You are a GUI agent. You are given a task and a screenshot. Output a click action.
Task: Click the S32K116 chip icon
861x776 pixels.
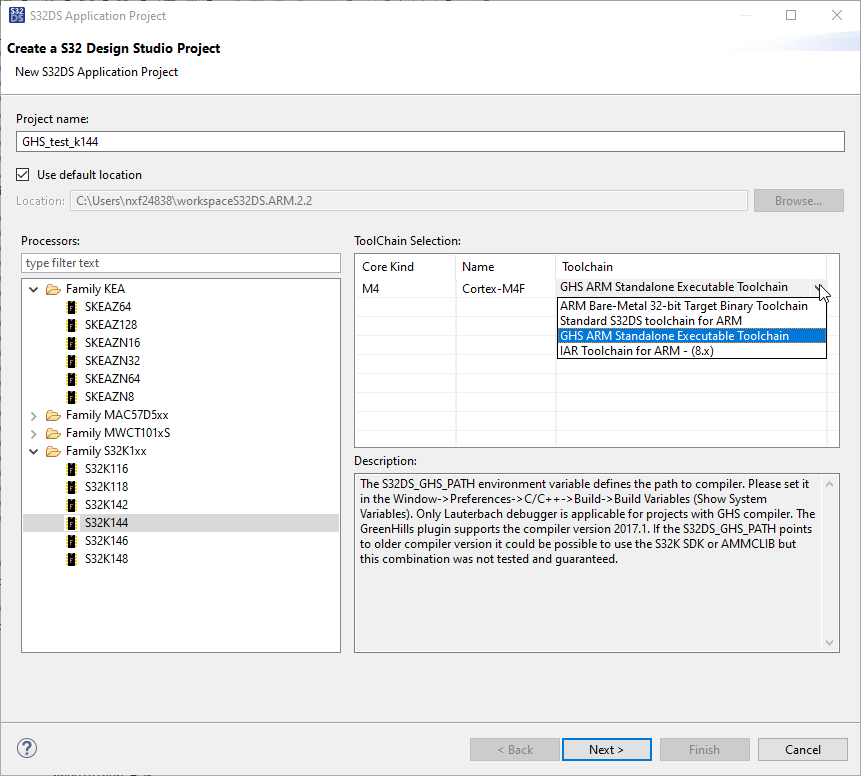(71, 468)
